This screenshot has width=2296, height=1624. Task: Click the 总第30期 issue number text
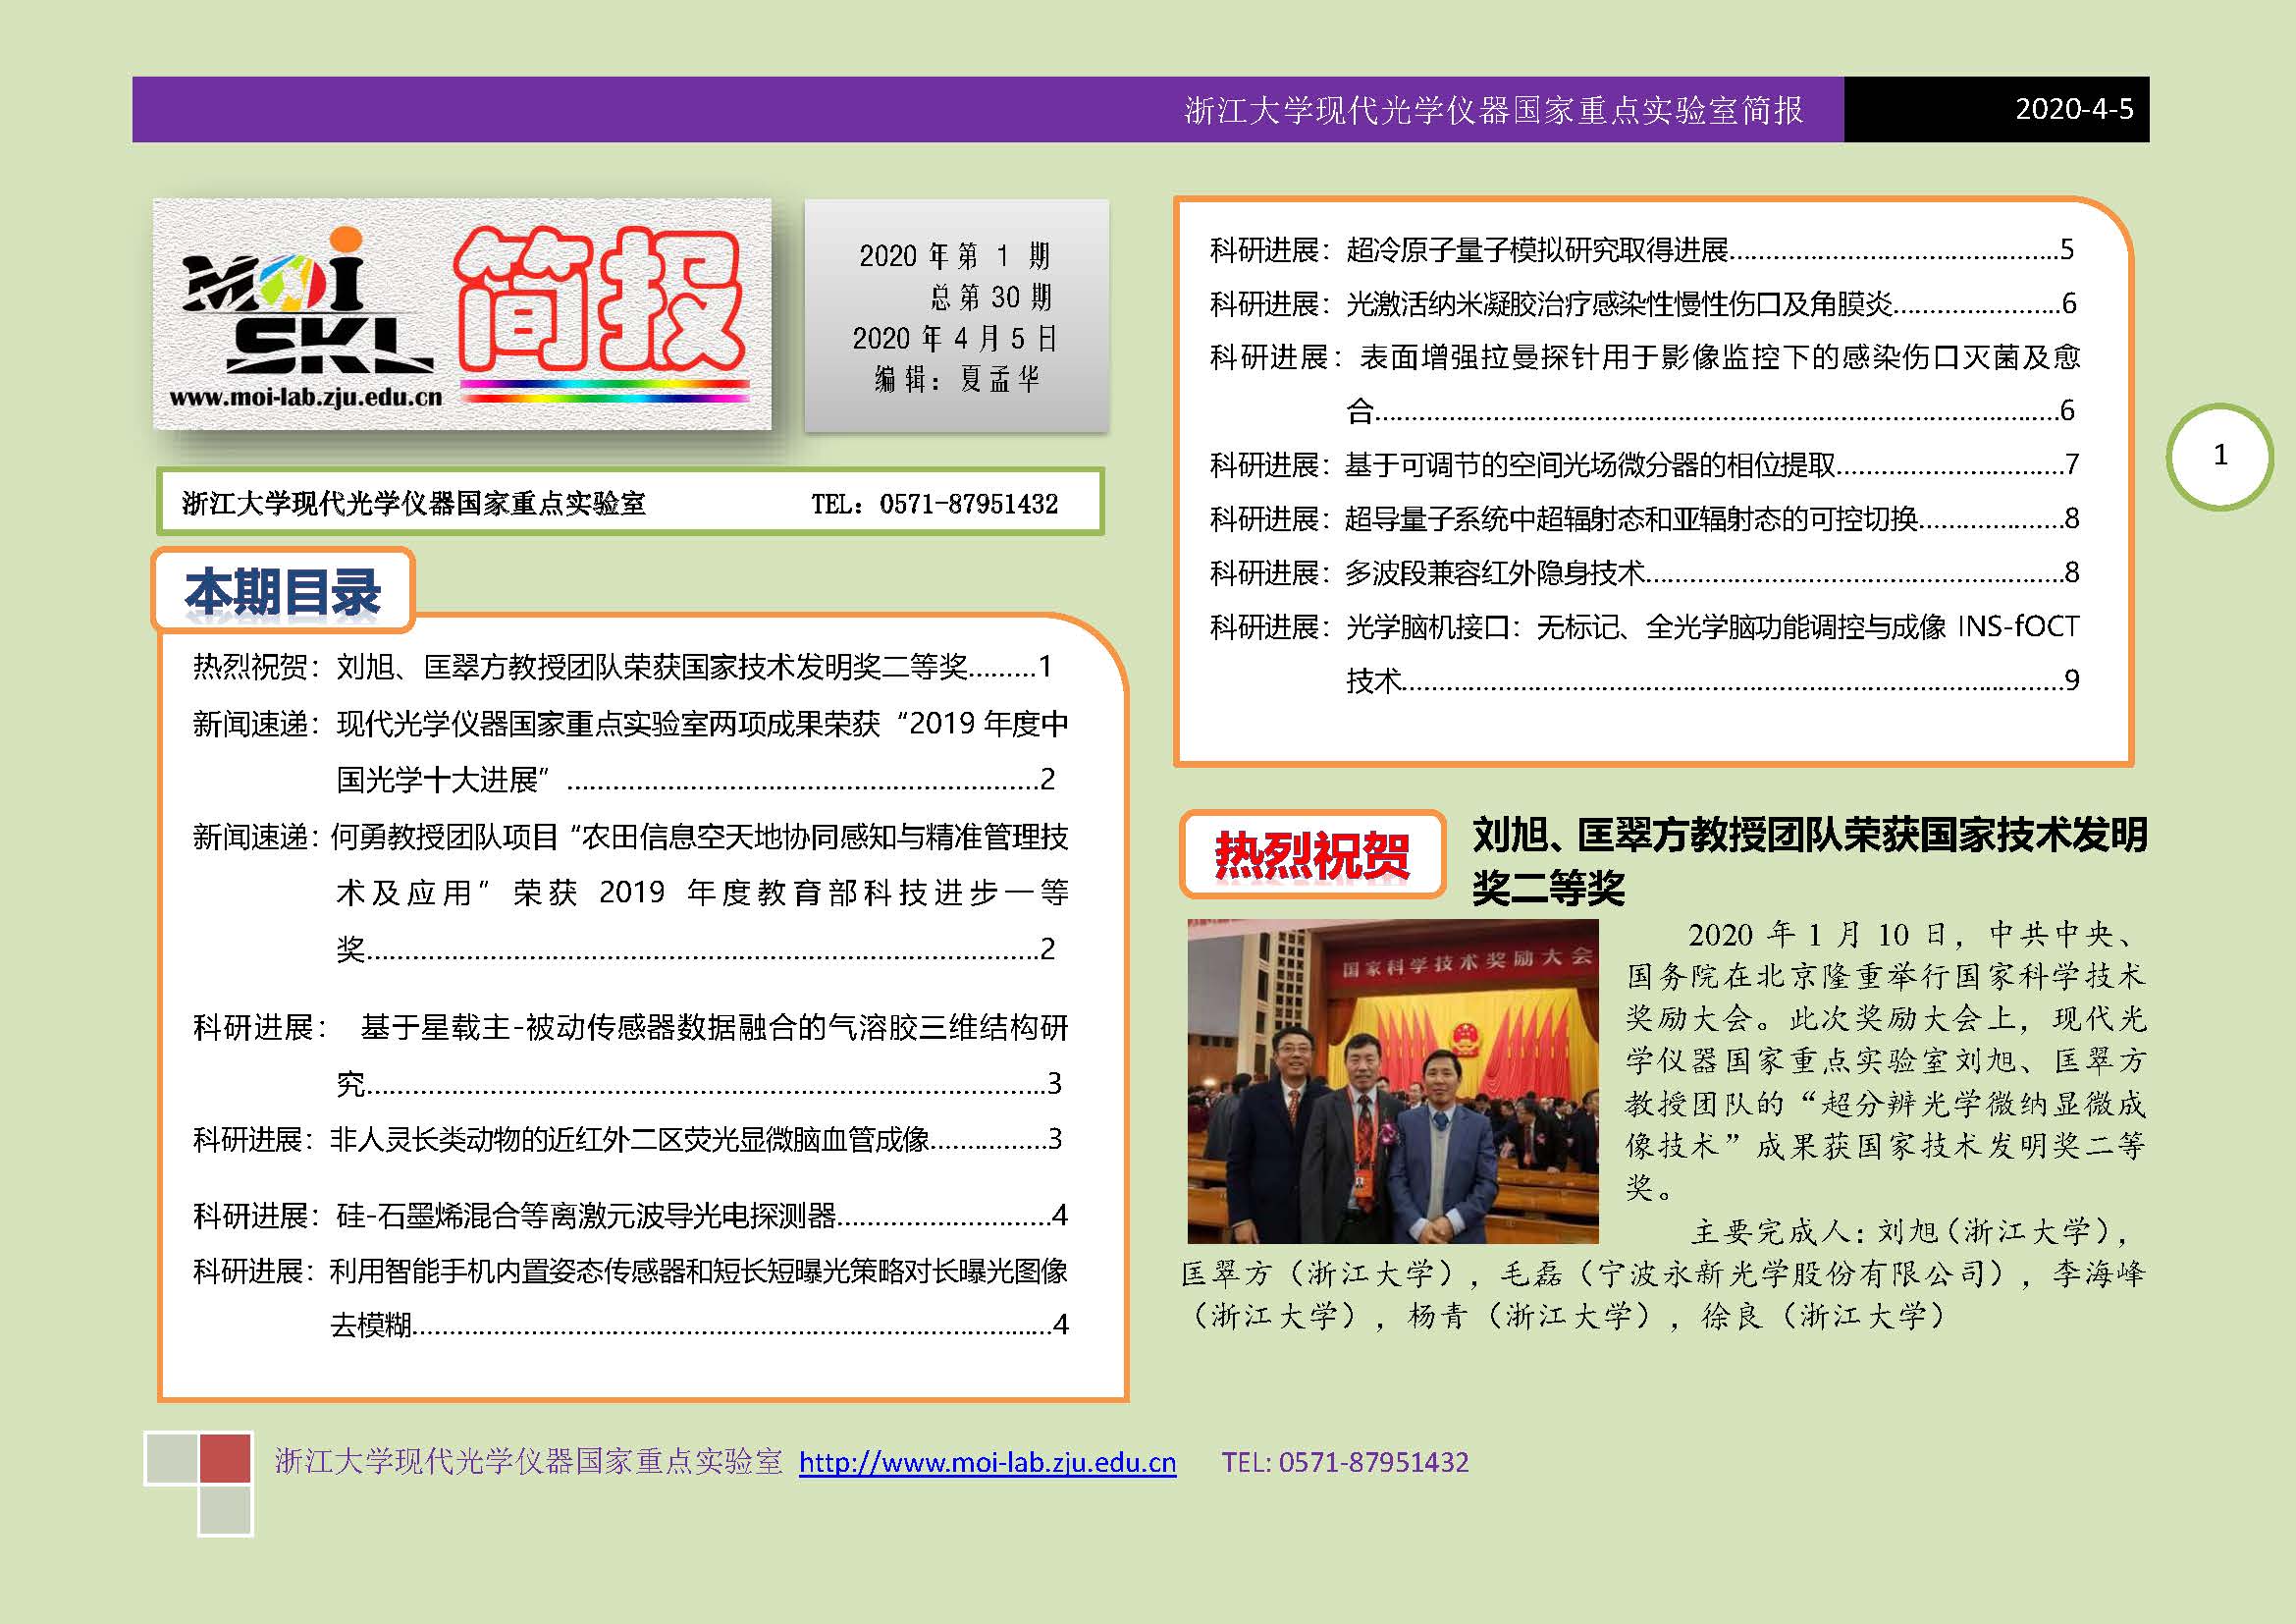991,297
